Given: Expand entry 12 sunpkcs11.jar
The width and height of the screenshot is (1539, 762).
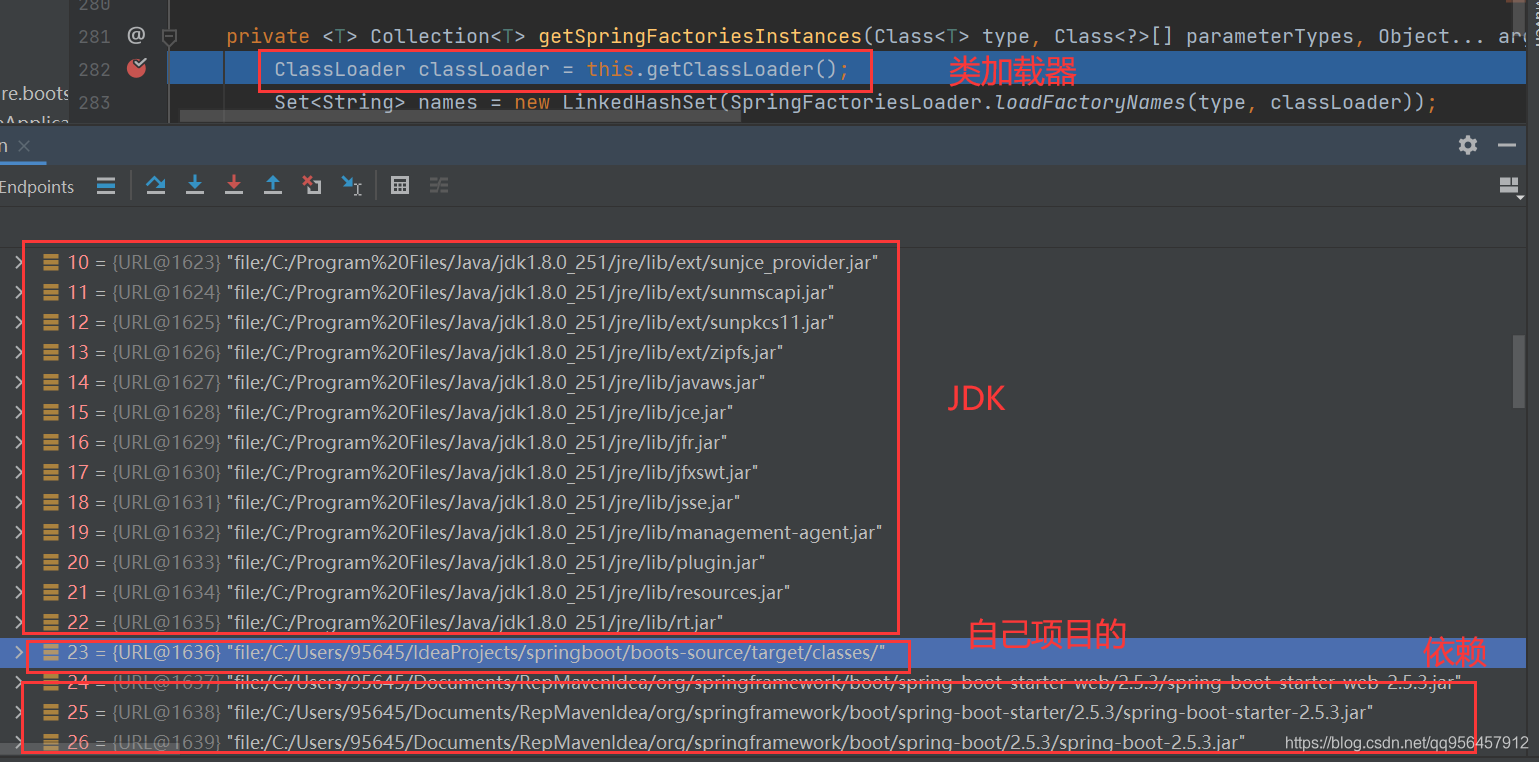Looking at the screenshot, I should pyautogui.click(x=17, y=322).
